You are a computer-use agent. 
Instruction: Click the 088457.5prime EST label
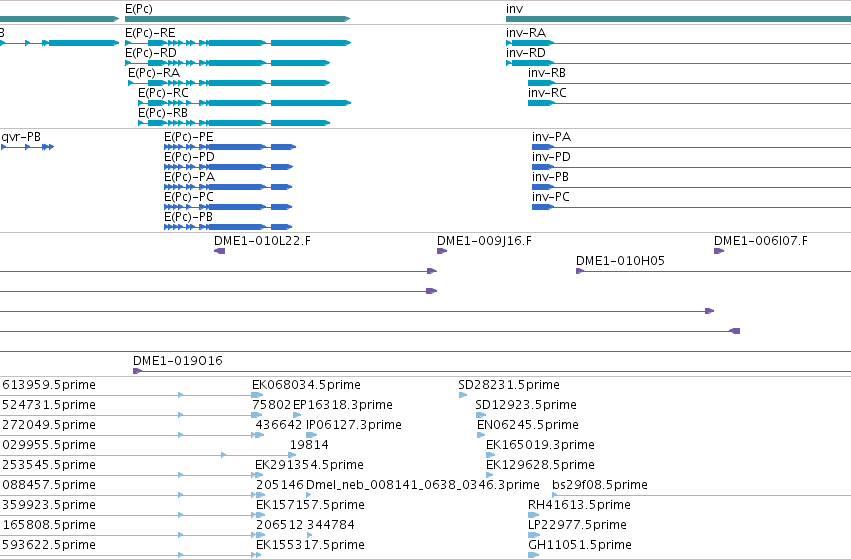coord(49,485)
